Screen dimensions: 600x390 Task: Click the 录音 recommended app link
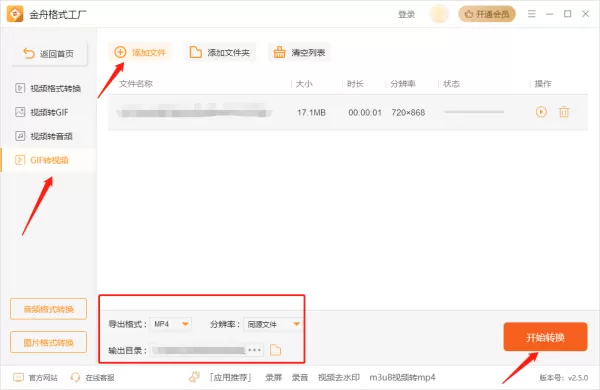[x=300, y=378]
